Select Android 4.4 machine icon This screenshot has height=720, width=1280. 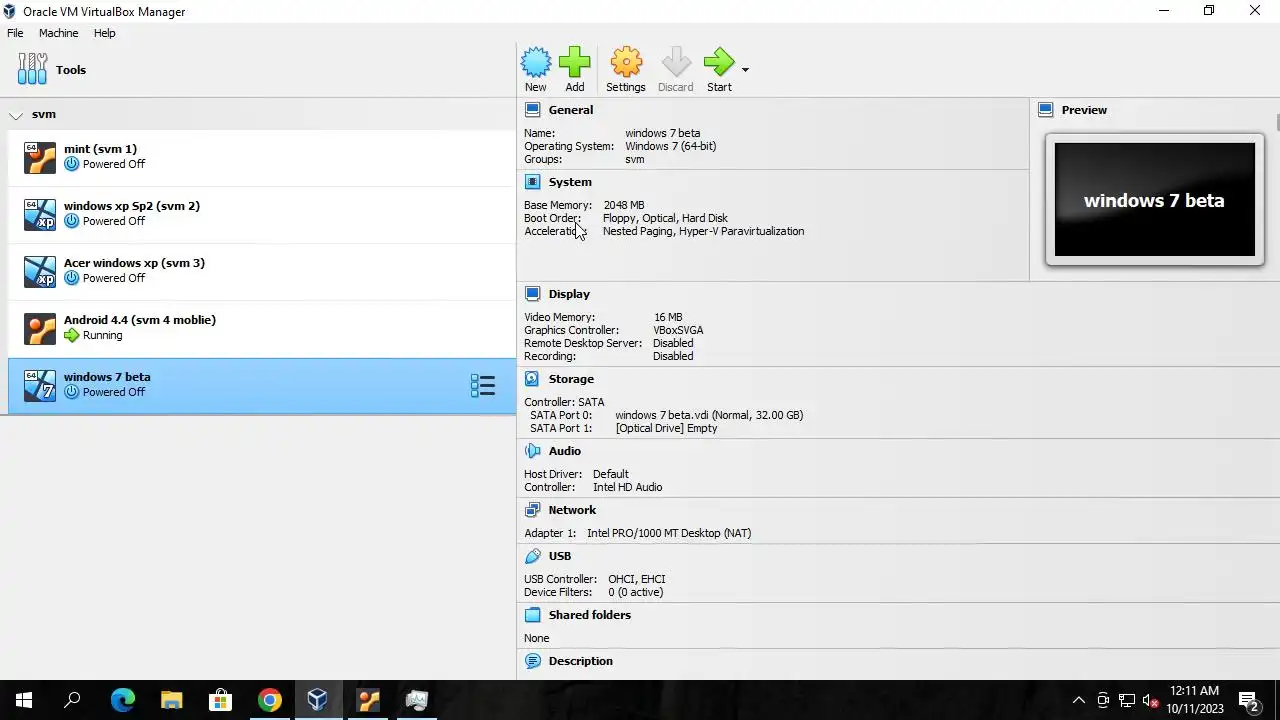(40, 328)
